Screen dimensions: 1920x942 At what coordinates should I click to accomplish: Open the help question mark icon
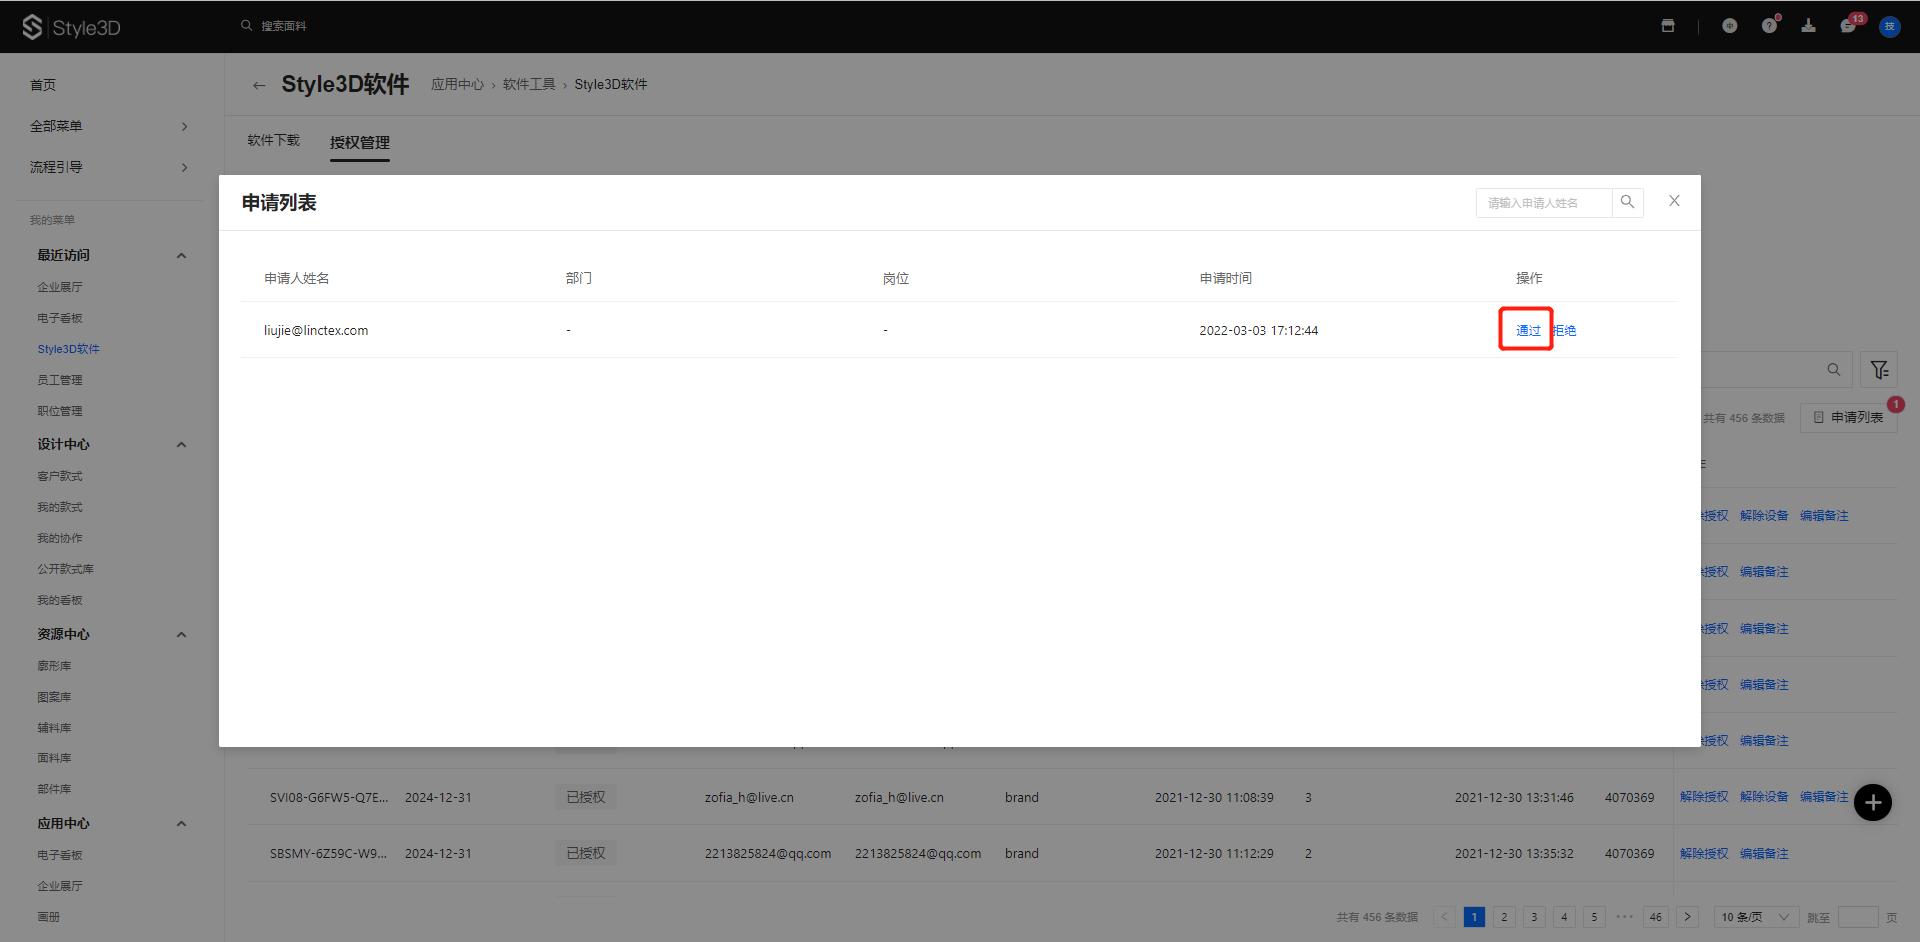(x=1769, y=26)
